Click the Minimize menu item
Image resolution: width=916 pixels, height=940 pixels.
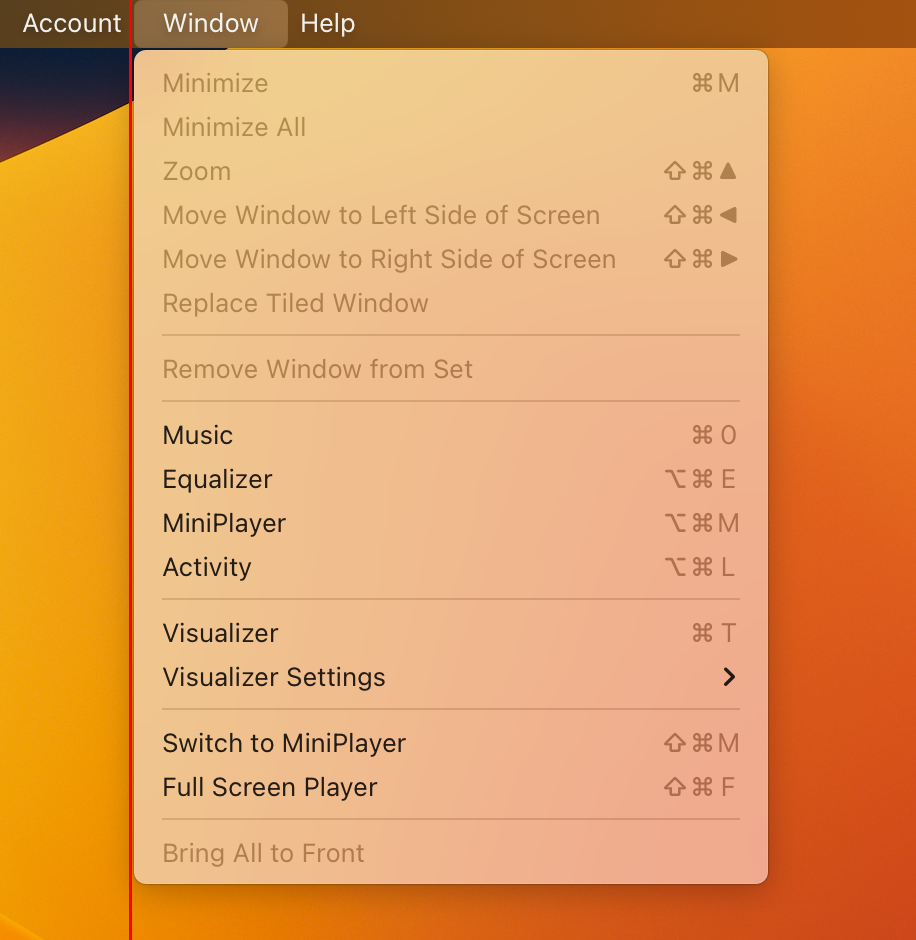(x=451, y=83)
